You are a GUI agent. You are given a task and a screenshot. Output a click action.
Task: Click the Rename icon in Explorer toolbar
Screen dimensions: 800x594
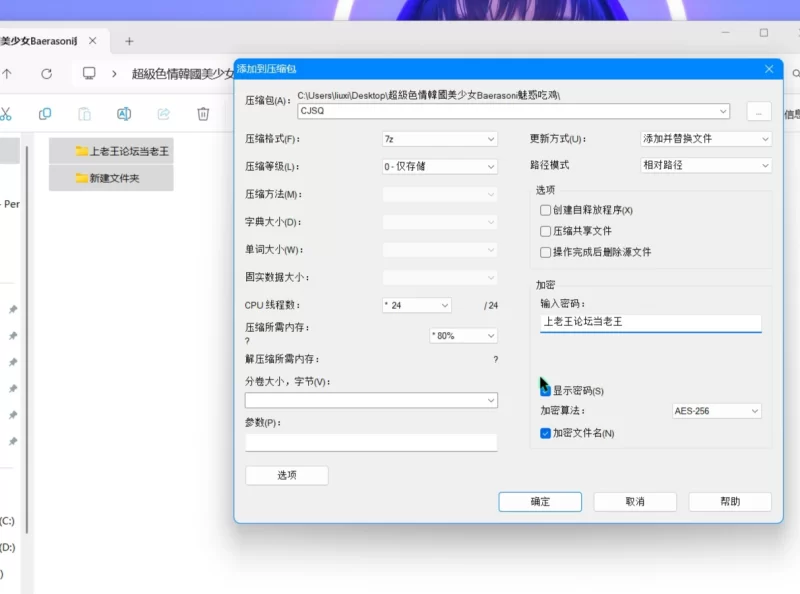[x=124, y=114]
